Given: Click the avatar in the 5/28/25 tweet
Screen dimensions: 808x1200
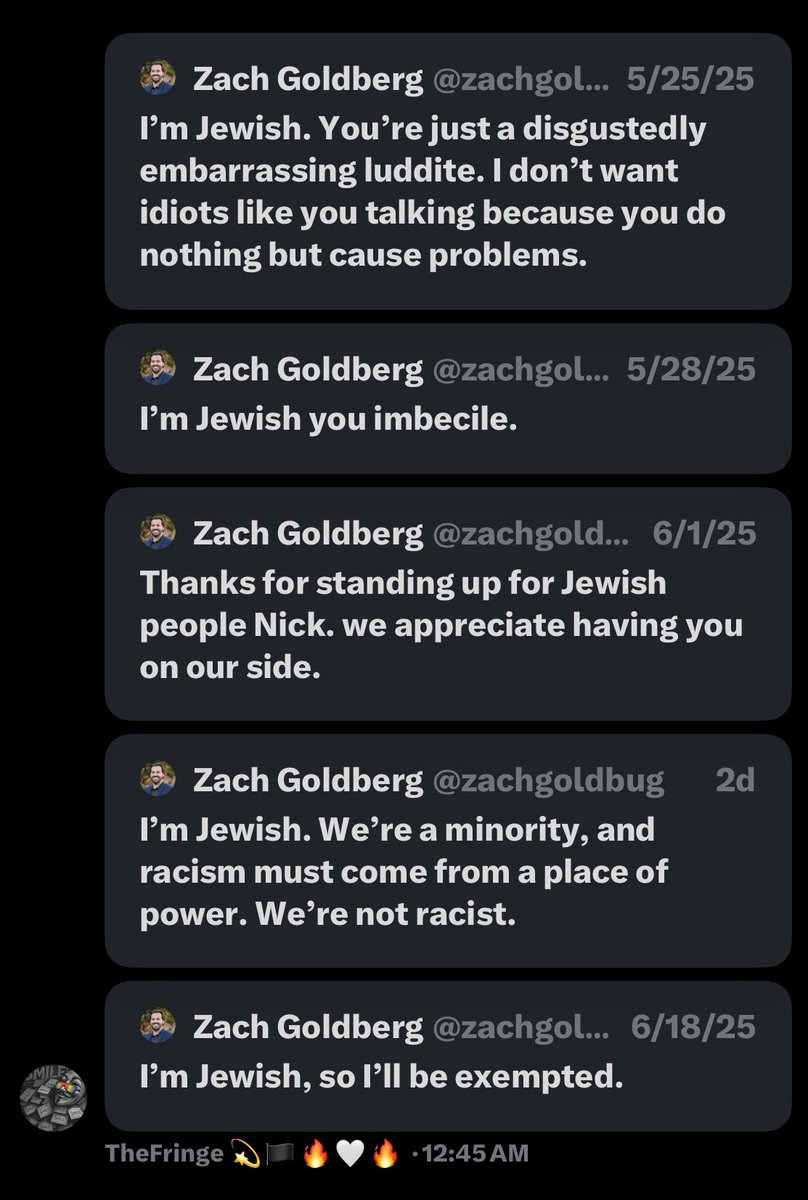Looking at the screenshot, I should 158,369.
